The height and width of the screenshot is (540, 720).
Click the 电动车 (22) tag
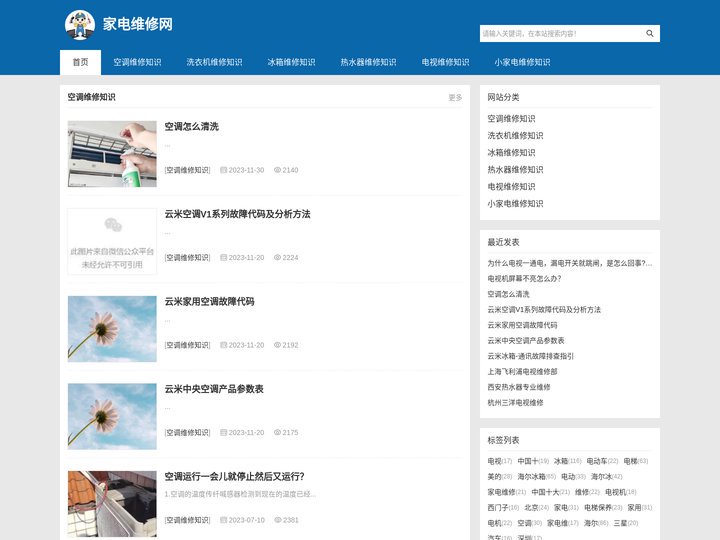point(602,461)
